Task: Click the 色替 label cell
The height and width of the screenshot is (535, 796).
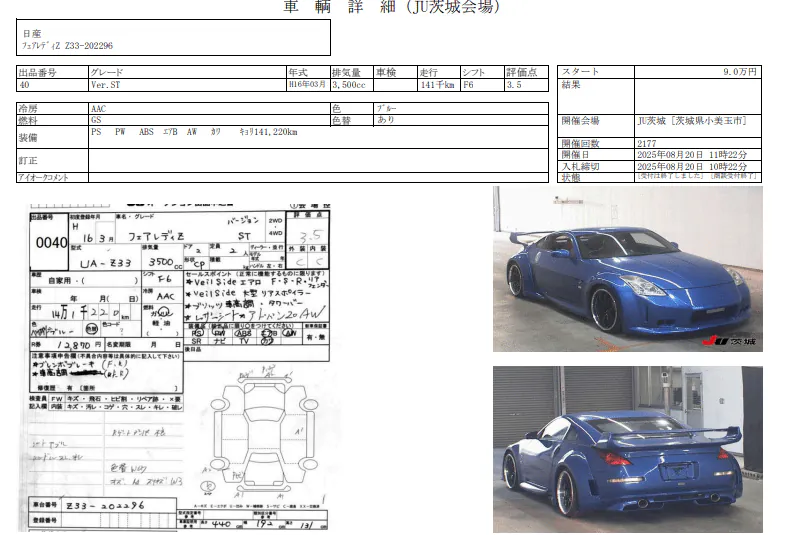Action: coord(342,120)
